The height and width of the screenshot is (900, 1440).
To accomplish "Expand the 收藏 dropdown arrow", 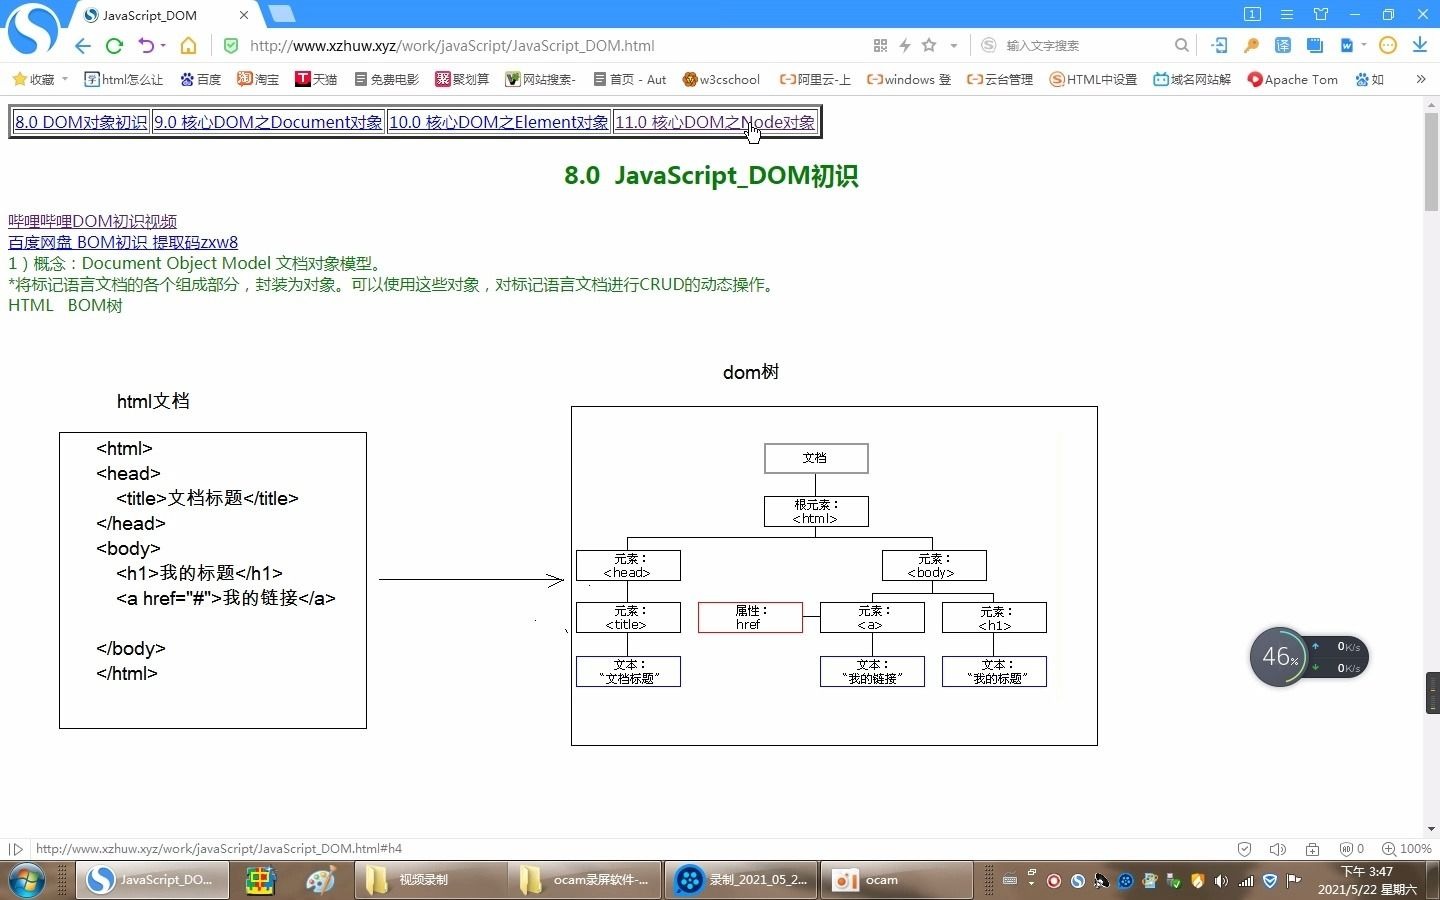I will tap(65, 79).
